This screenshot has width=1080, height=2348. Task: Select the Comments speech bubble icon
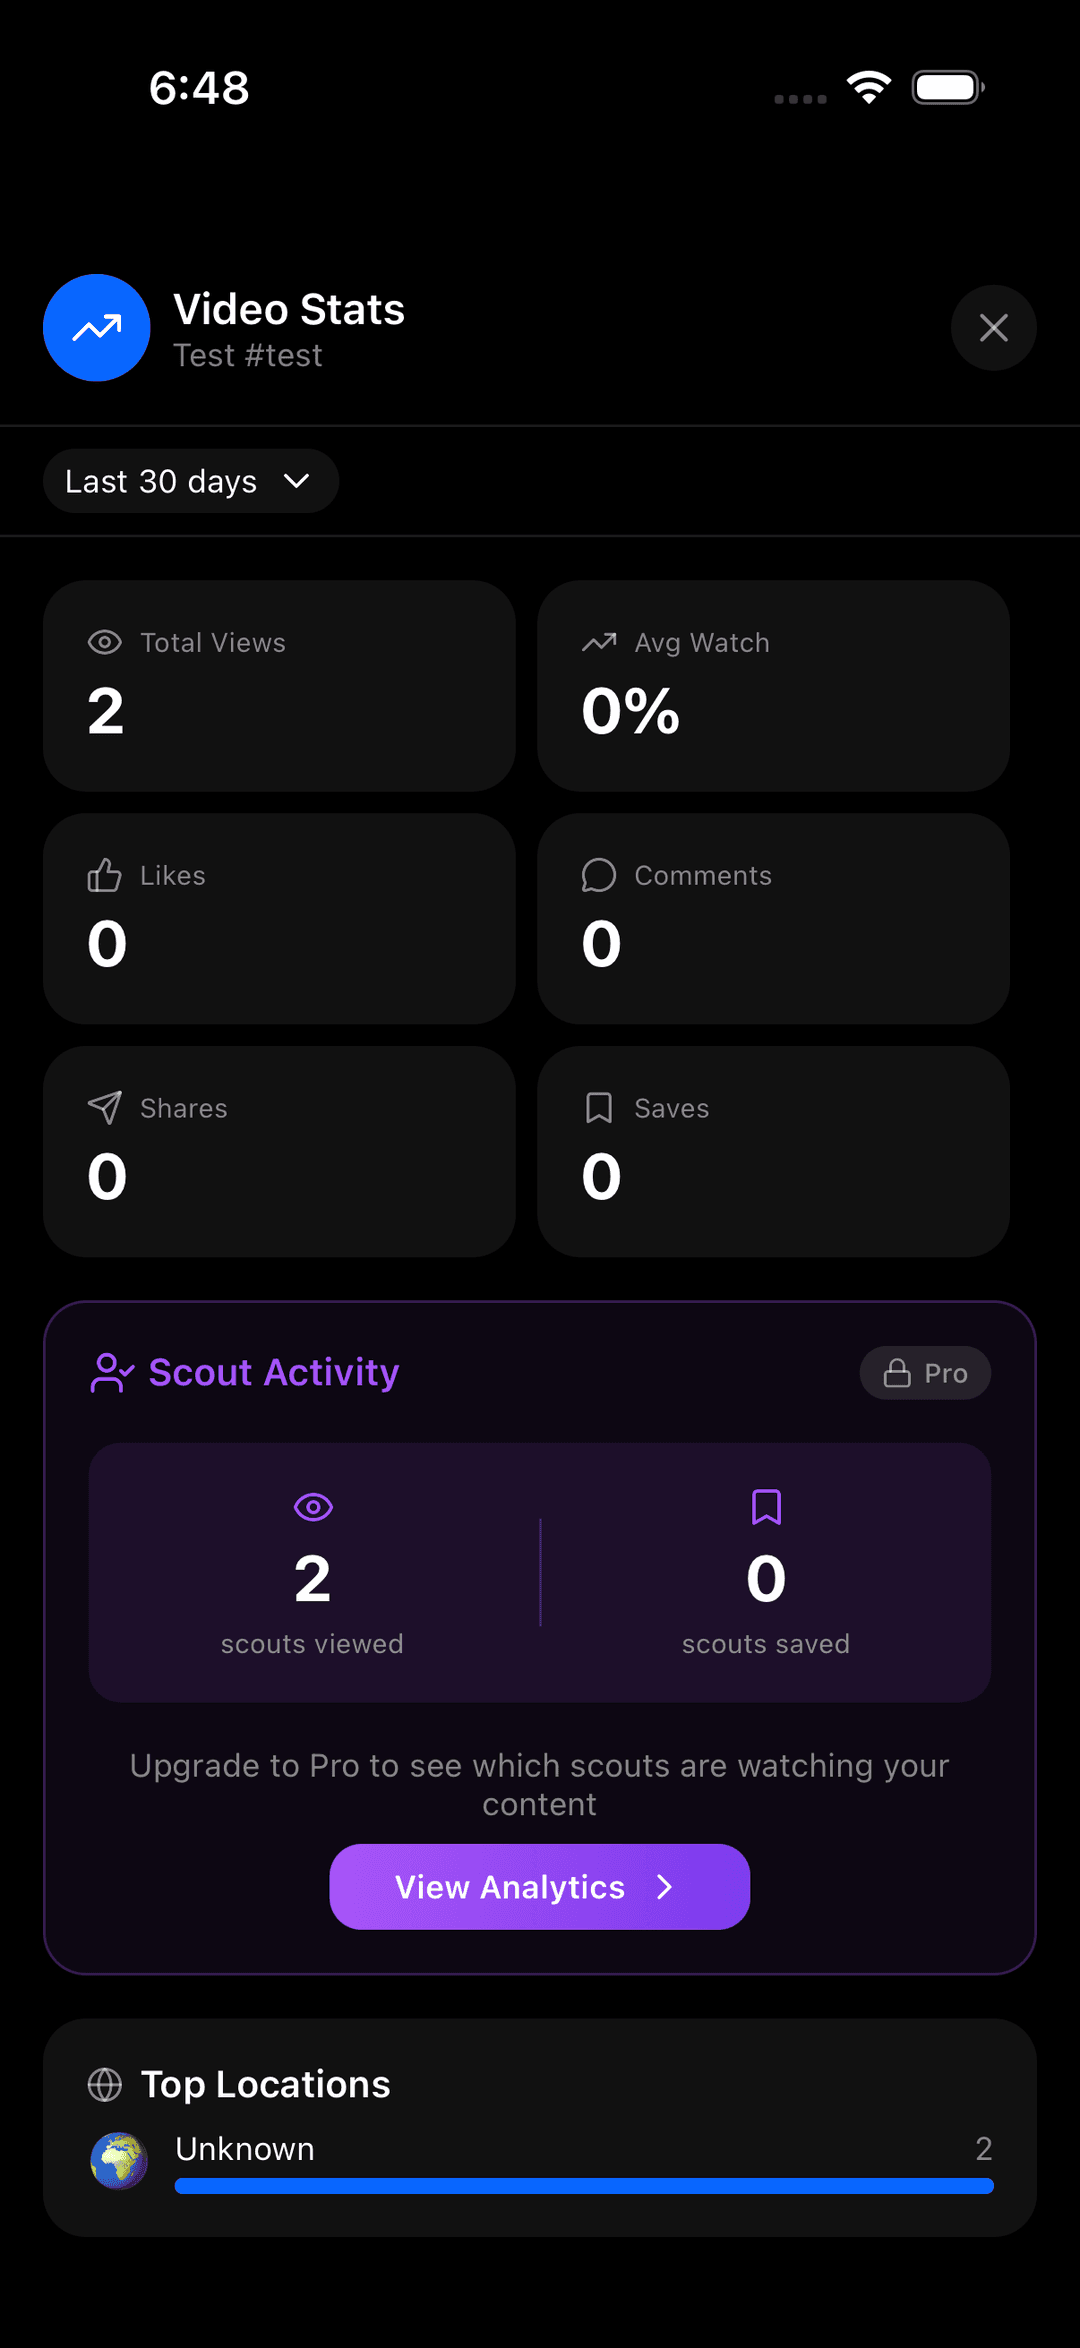click(598, 875)
